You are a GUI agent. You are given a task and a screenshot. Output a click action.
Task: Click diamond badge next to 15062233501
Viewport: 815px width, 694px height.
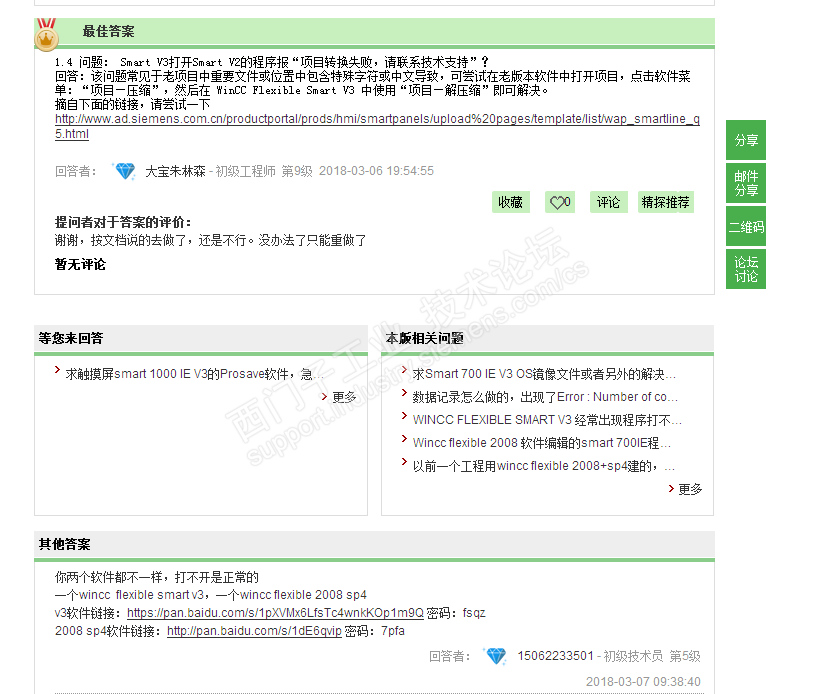click(x=496, y=656)
